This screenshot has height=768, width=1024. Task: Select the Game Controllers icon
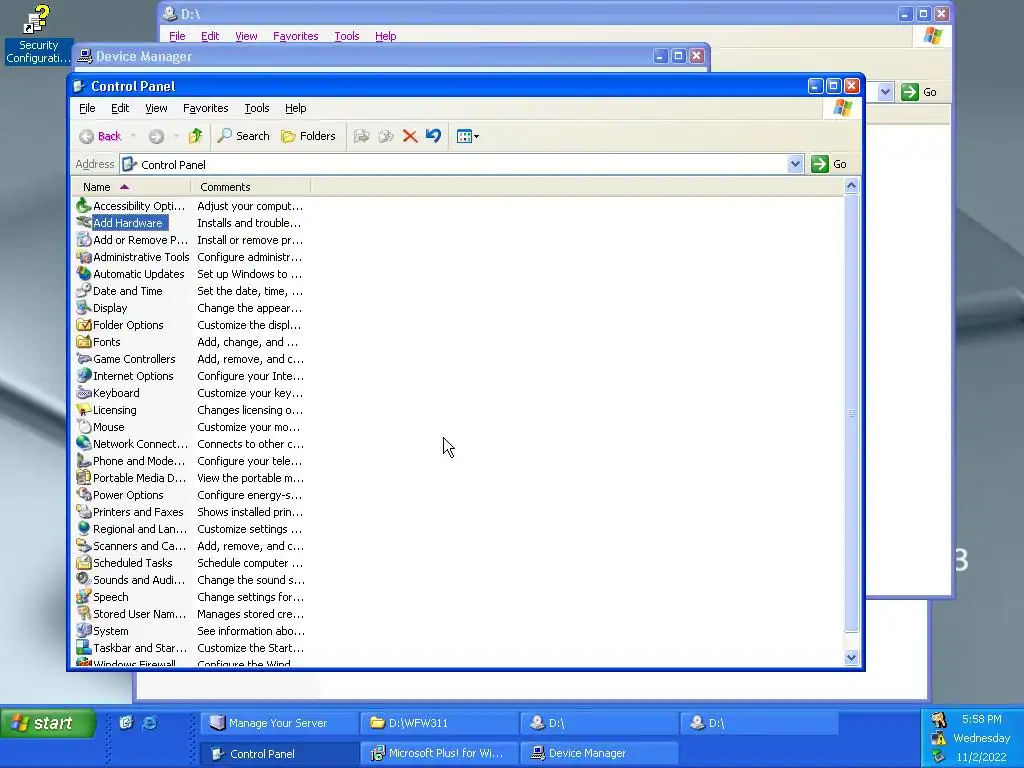[84, 359]
